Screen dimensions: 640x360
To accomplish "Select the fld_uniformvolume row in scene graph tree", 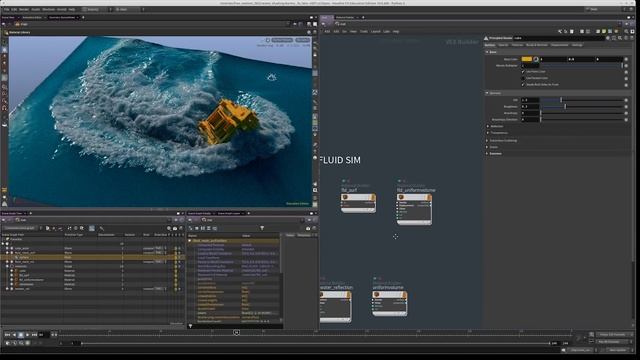I will [92, 280].
